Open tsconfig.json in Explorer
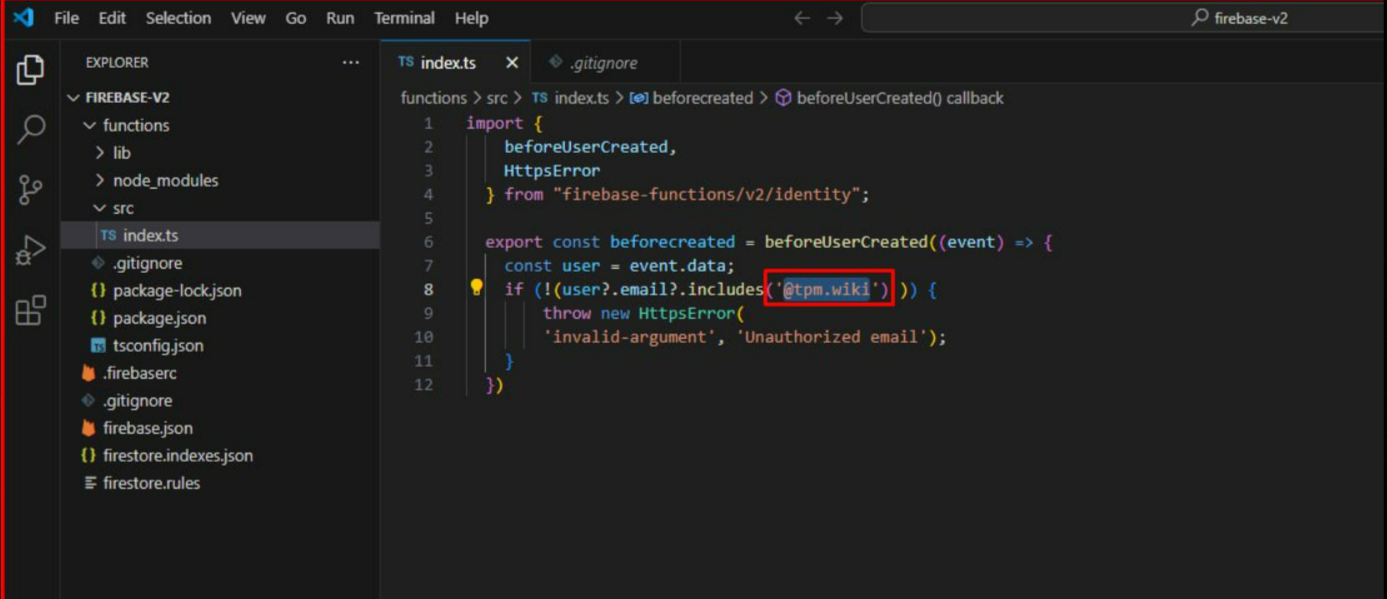This screenshot has height=599, width=1387. (220, 346)
